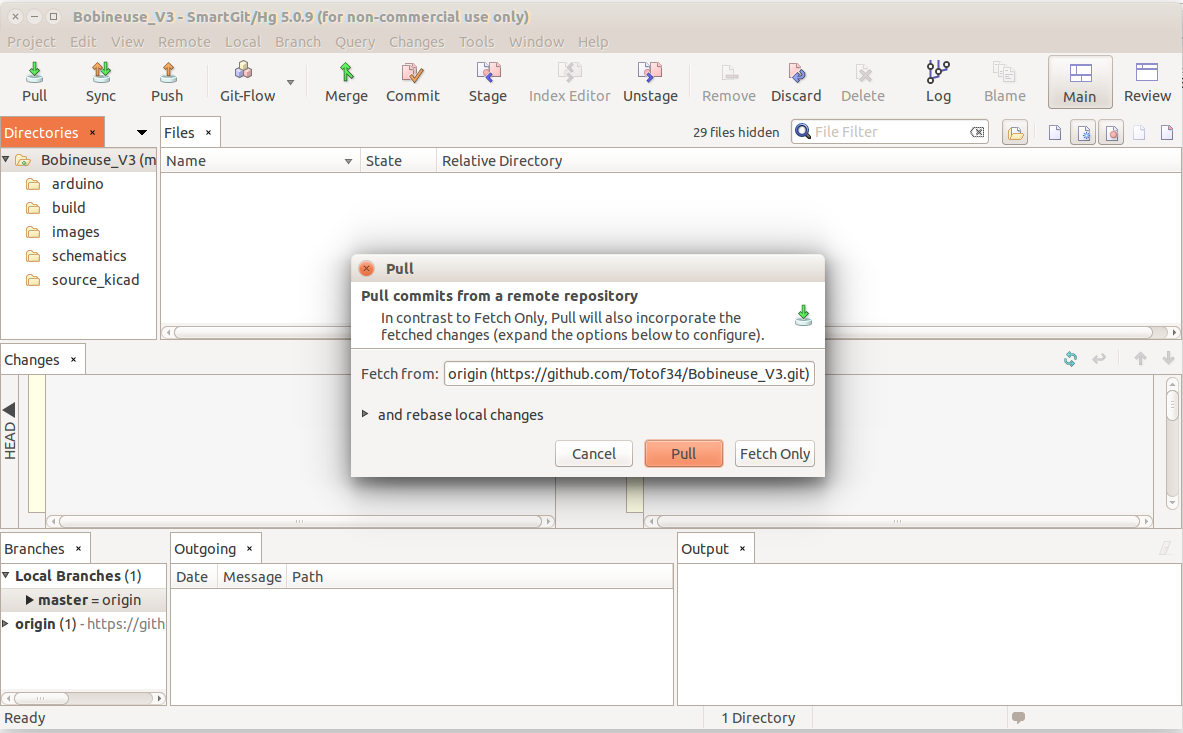Open the Tools menu

[x=476, y=41]
